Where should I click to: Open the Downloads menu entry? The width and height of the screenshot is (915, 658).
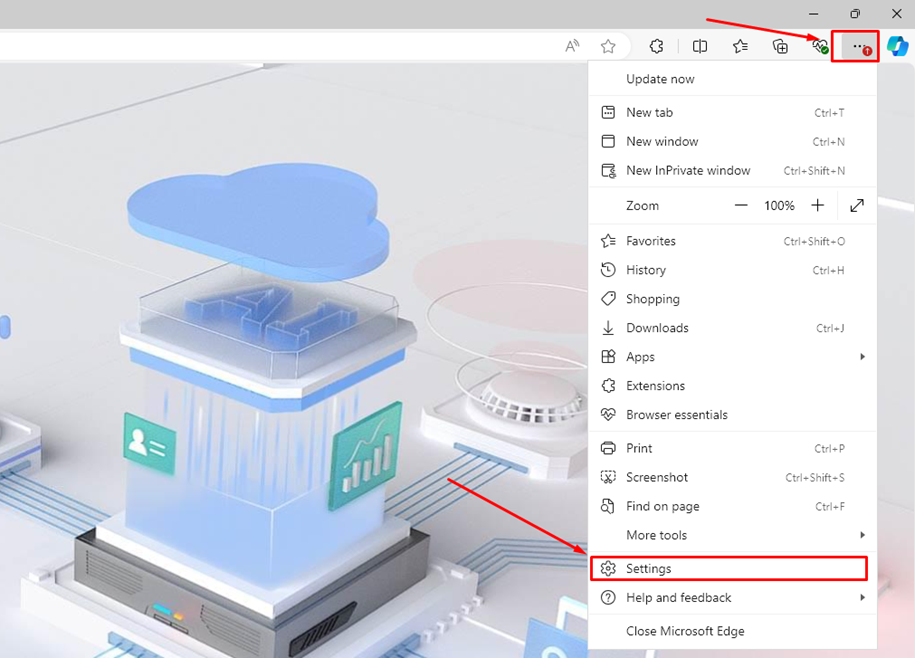point(732,328)
